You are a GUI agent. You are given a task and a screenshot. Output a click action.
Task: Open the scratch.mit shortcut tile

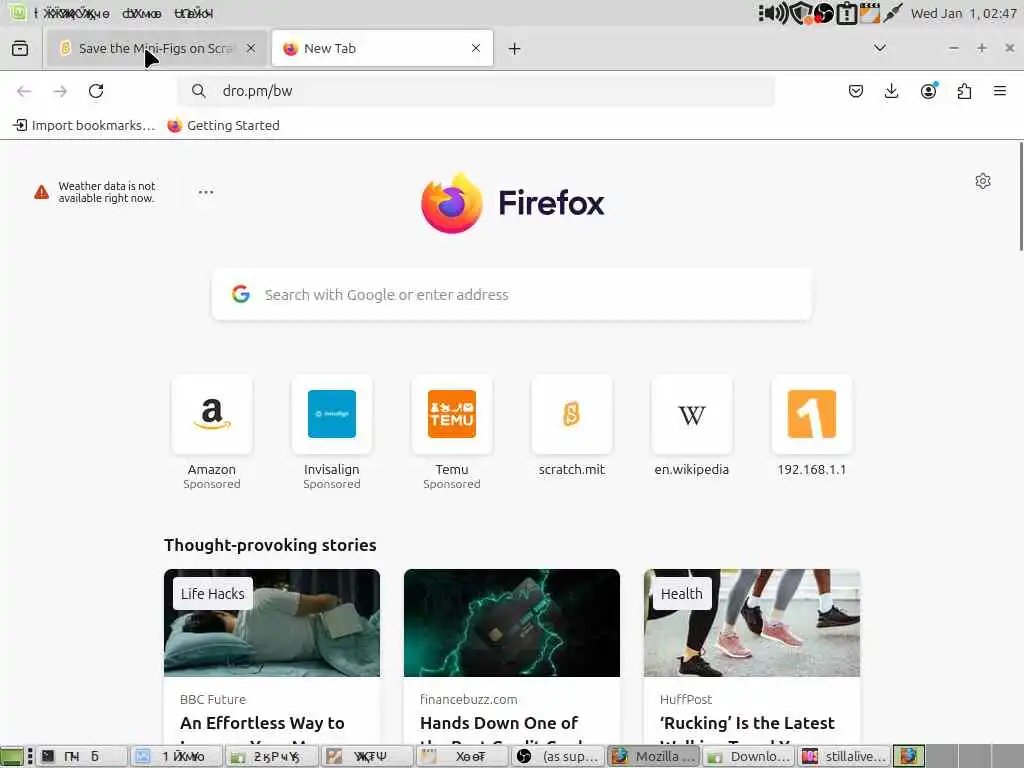click(x=571, y=426)
